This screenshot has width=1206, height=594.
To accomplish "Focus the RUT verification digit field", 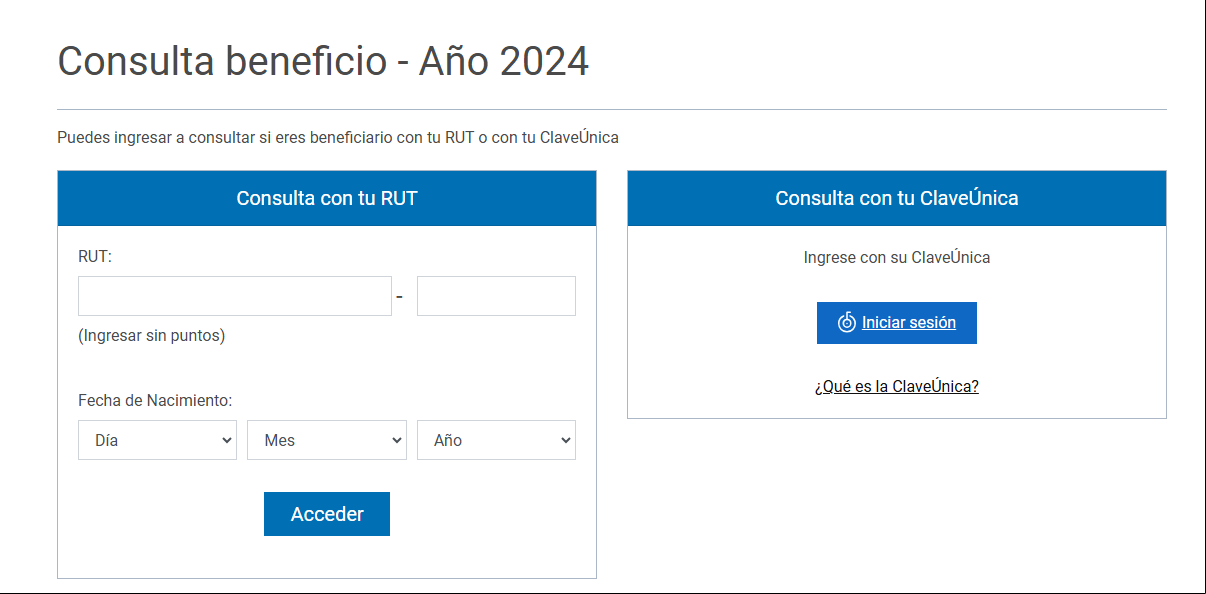I will [x=496, y=296].
